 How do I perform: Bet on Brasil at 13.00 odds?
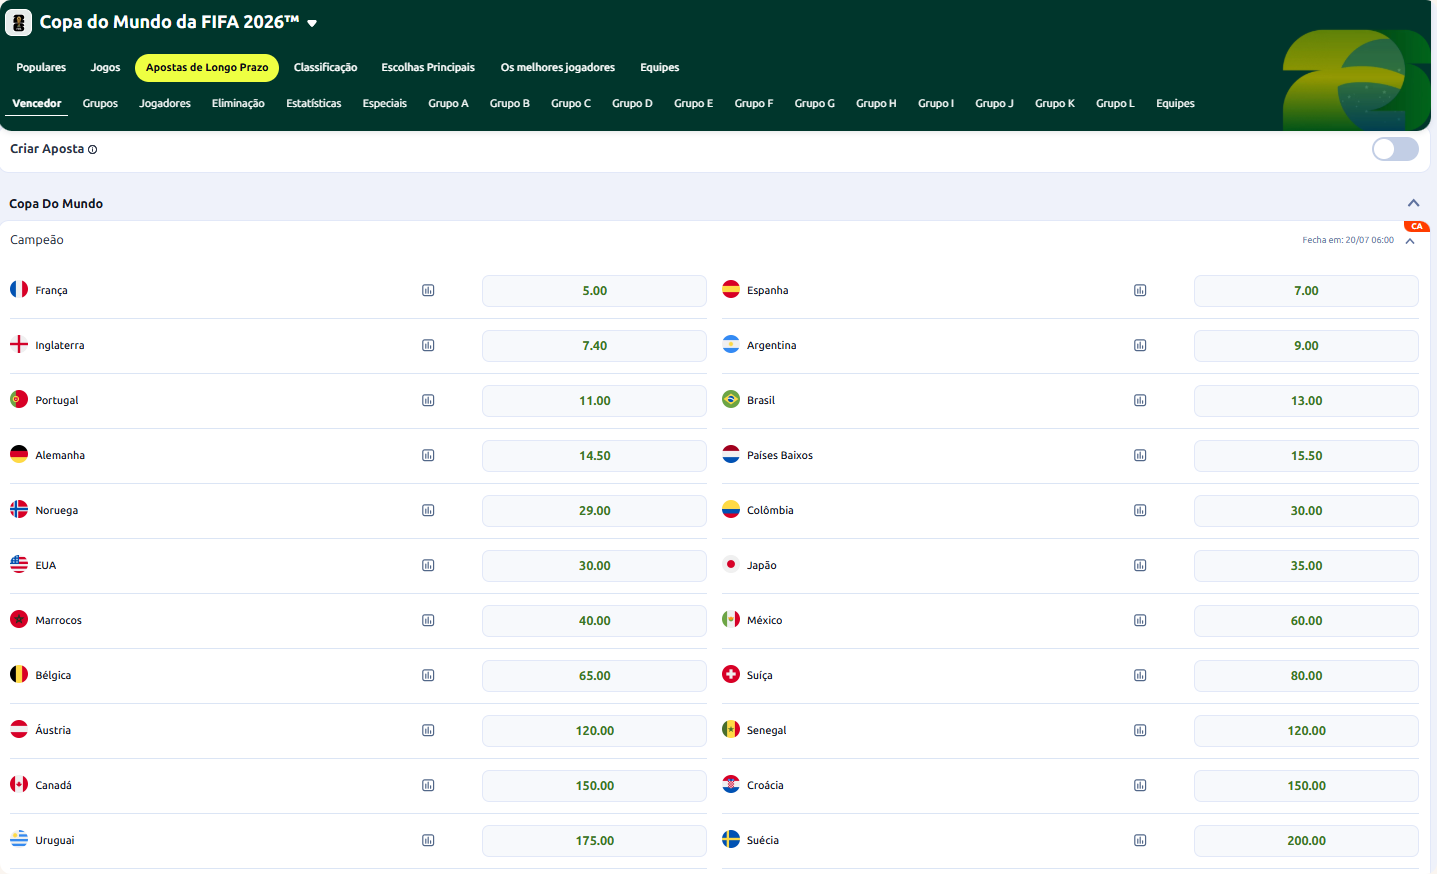[x=1306, y=401]
